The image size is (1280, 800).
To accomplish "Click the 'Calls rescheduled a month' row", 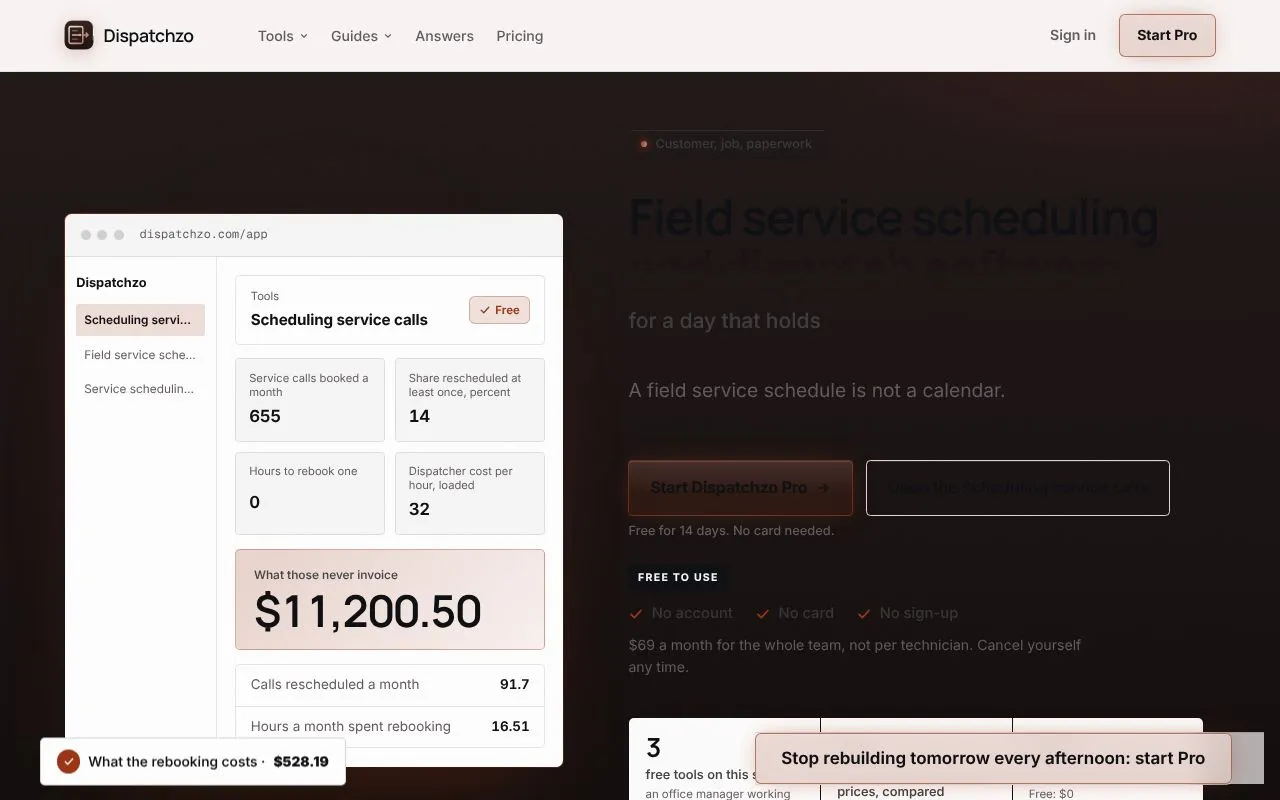I will click(x=390, y=685).
